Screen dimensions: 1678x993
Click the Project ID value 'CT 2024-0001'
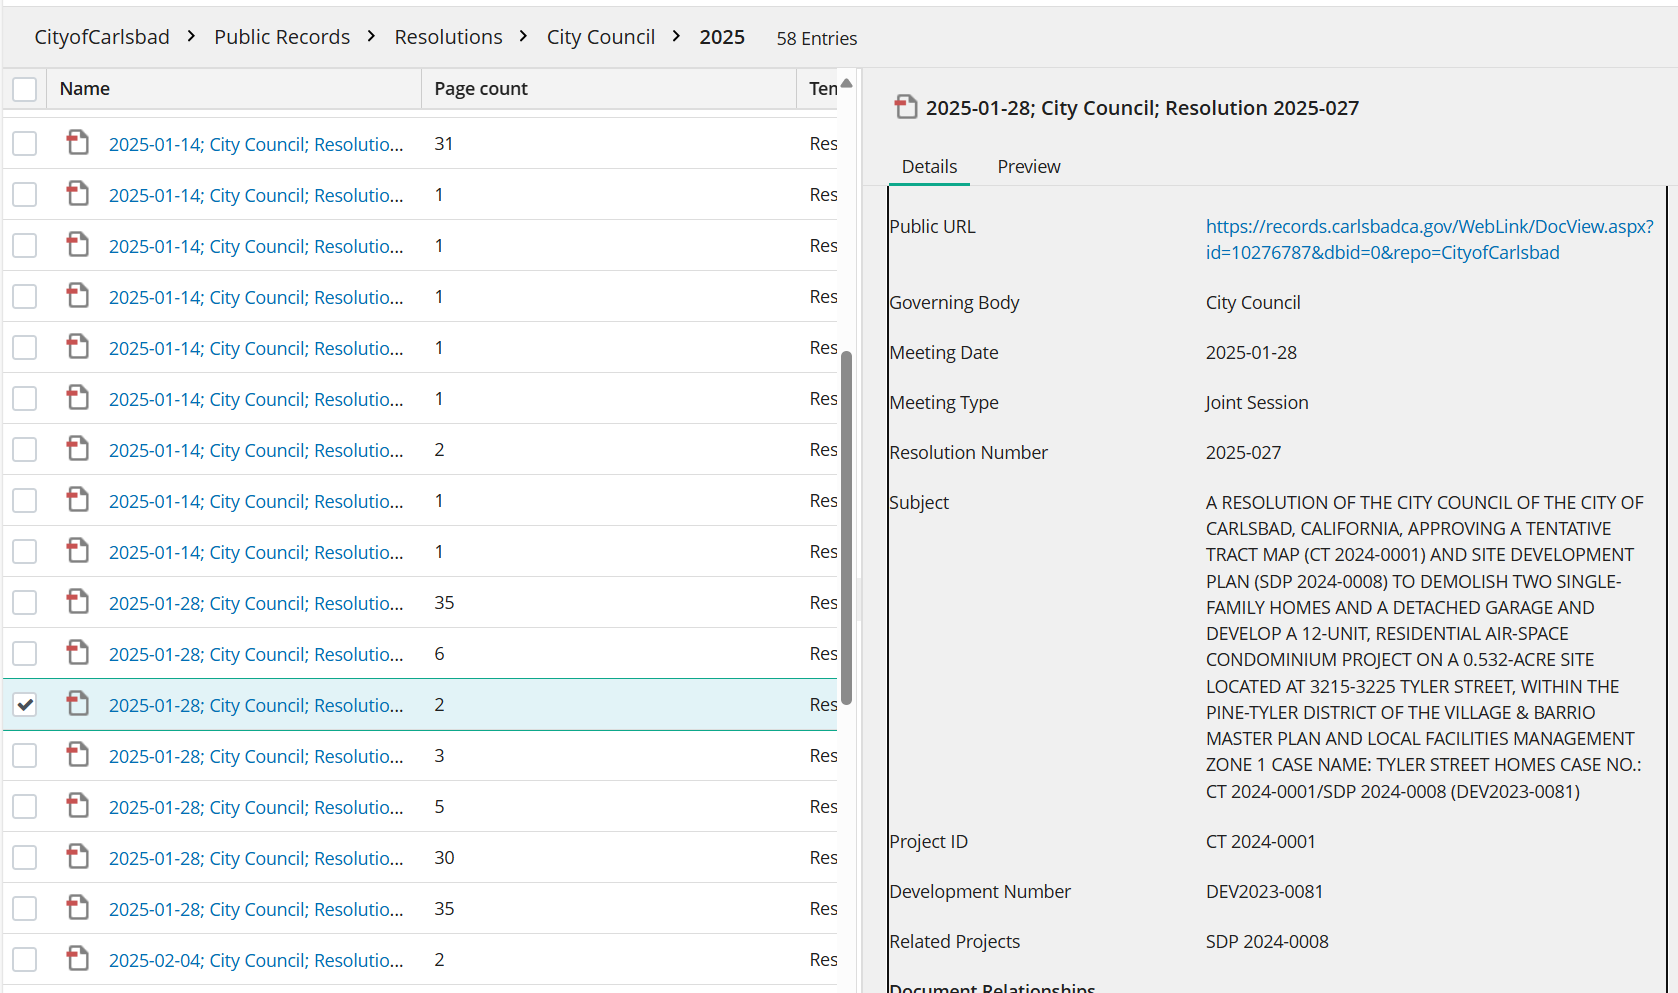pos(1260,842)
